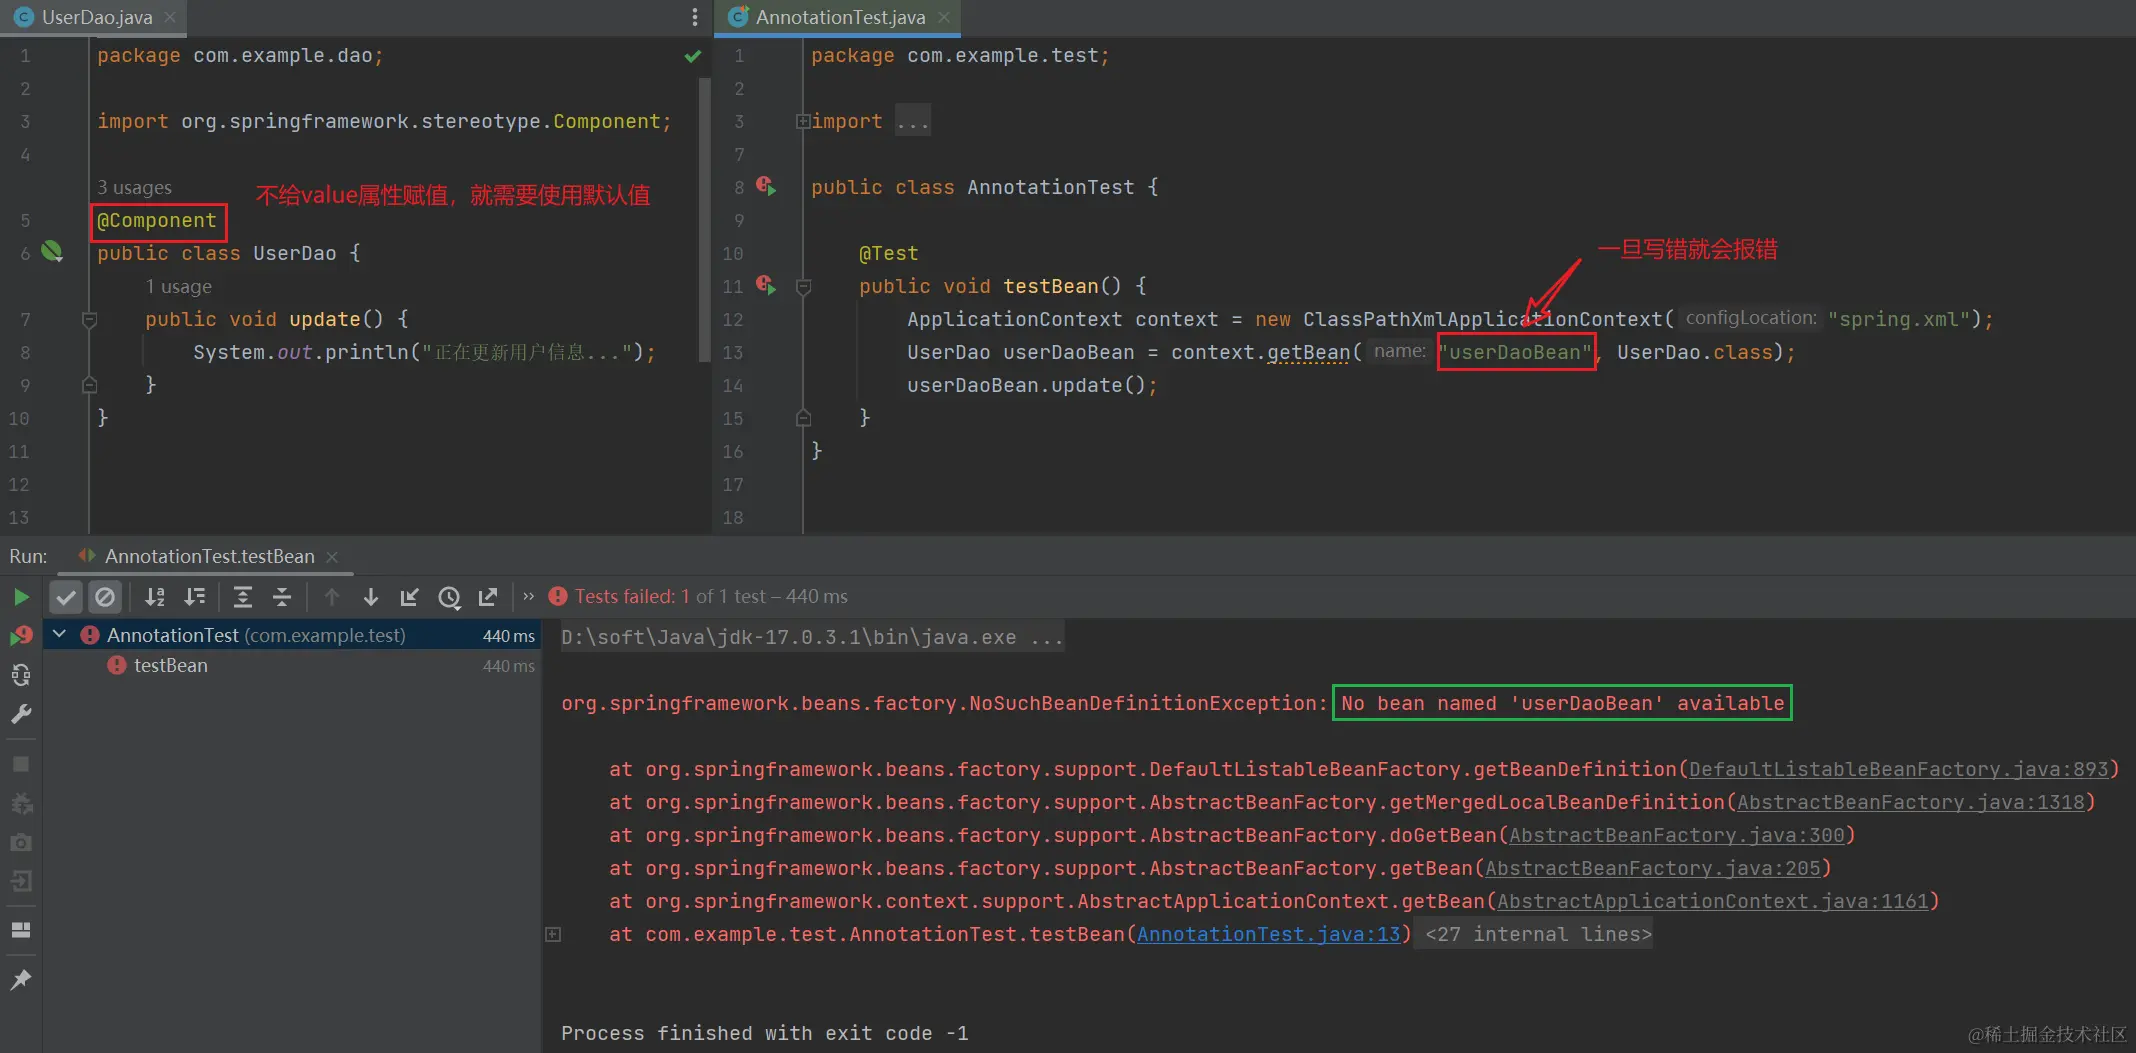Image resolution: width=2136 pixels, height=1053 pixels.
Task: Click the Stop process square icon
Action: click(21, 764)
